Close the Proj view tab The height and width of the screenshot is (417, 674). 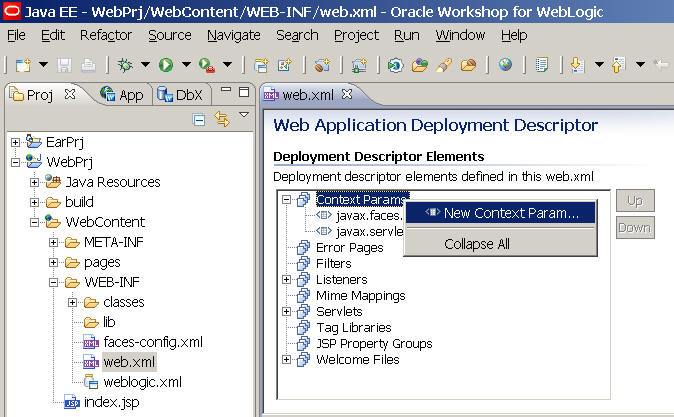[x=70, y=94]
